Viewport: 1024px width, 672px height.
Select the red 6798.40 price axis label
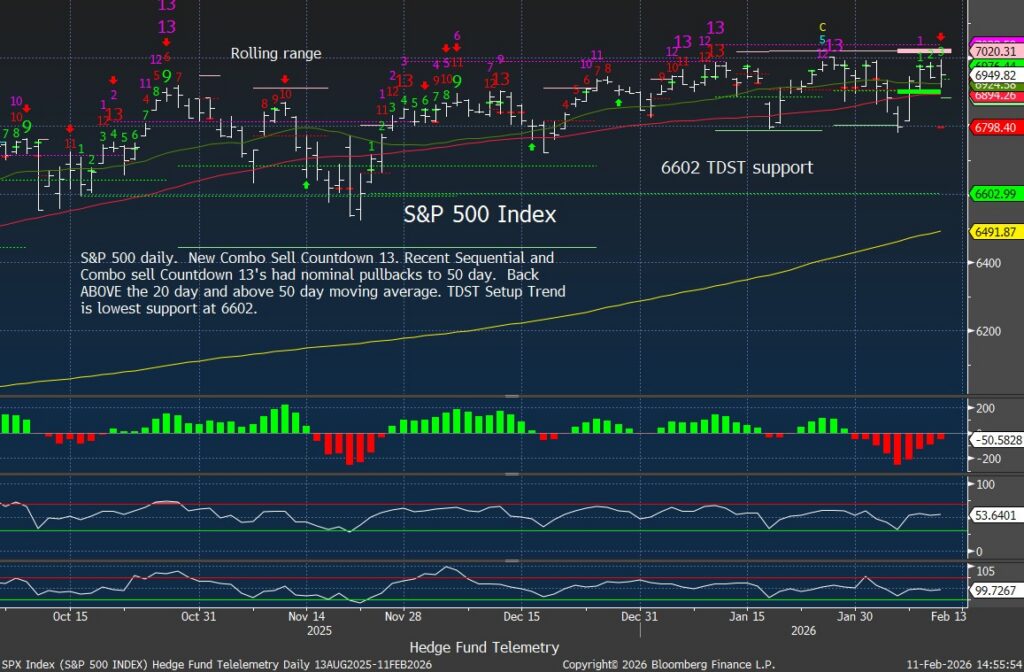[995, 127]
